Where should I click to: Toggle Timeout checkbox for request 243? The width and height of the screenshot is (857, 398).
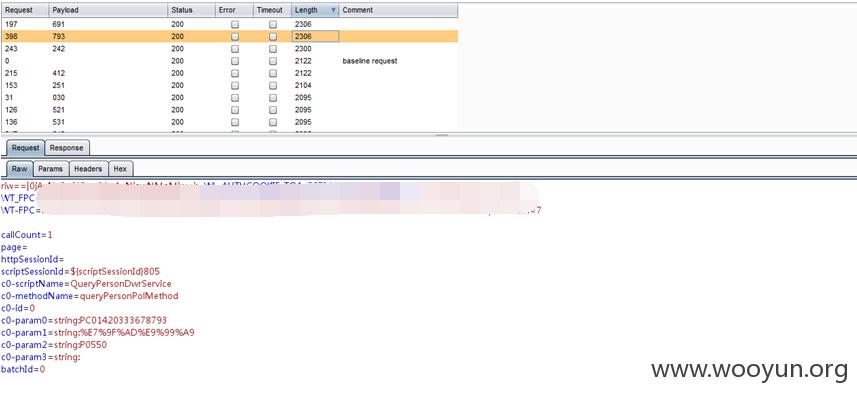point(273,49)
